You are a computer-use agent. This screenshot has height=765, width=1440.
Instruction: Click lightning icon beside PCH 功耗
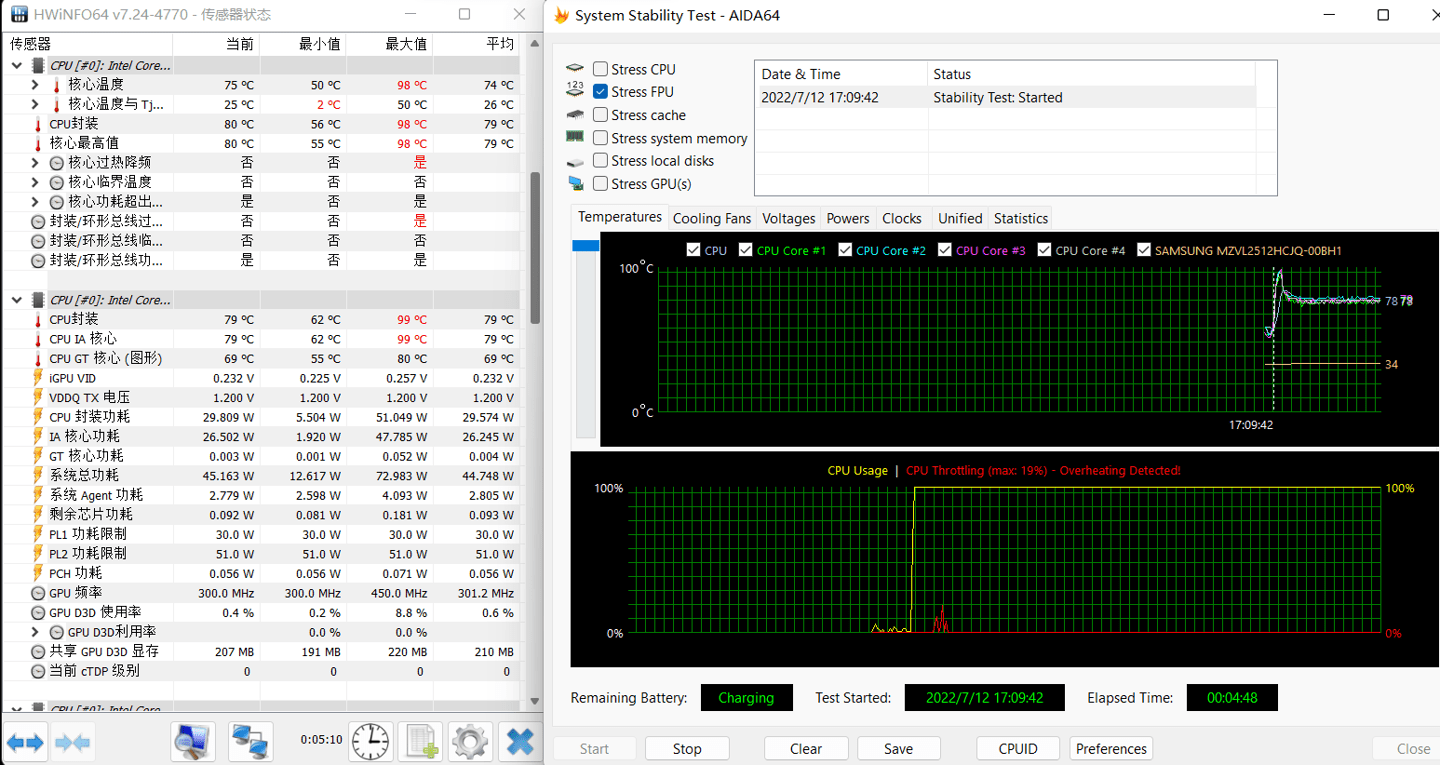pyautogui.click(x=38, y=573)
